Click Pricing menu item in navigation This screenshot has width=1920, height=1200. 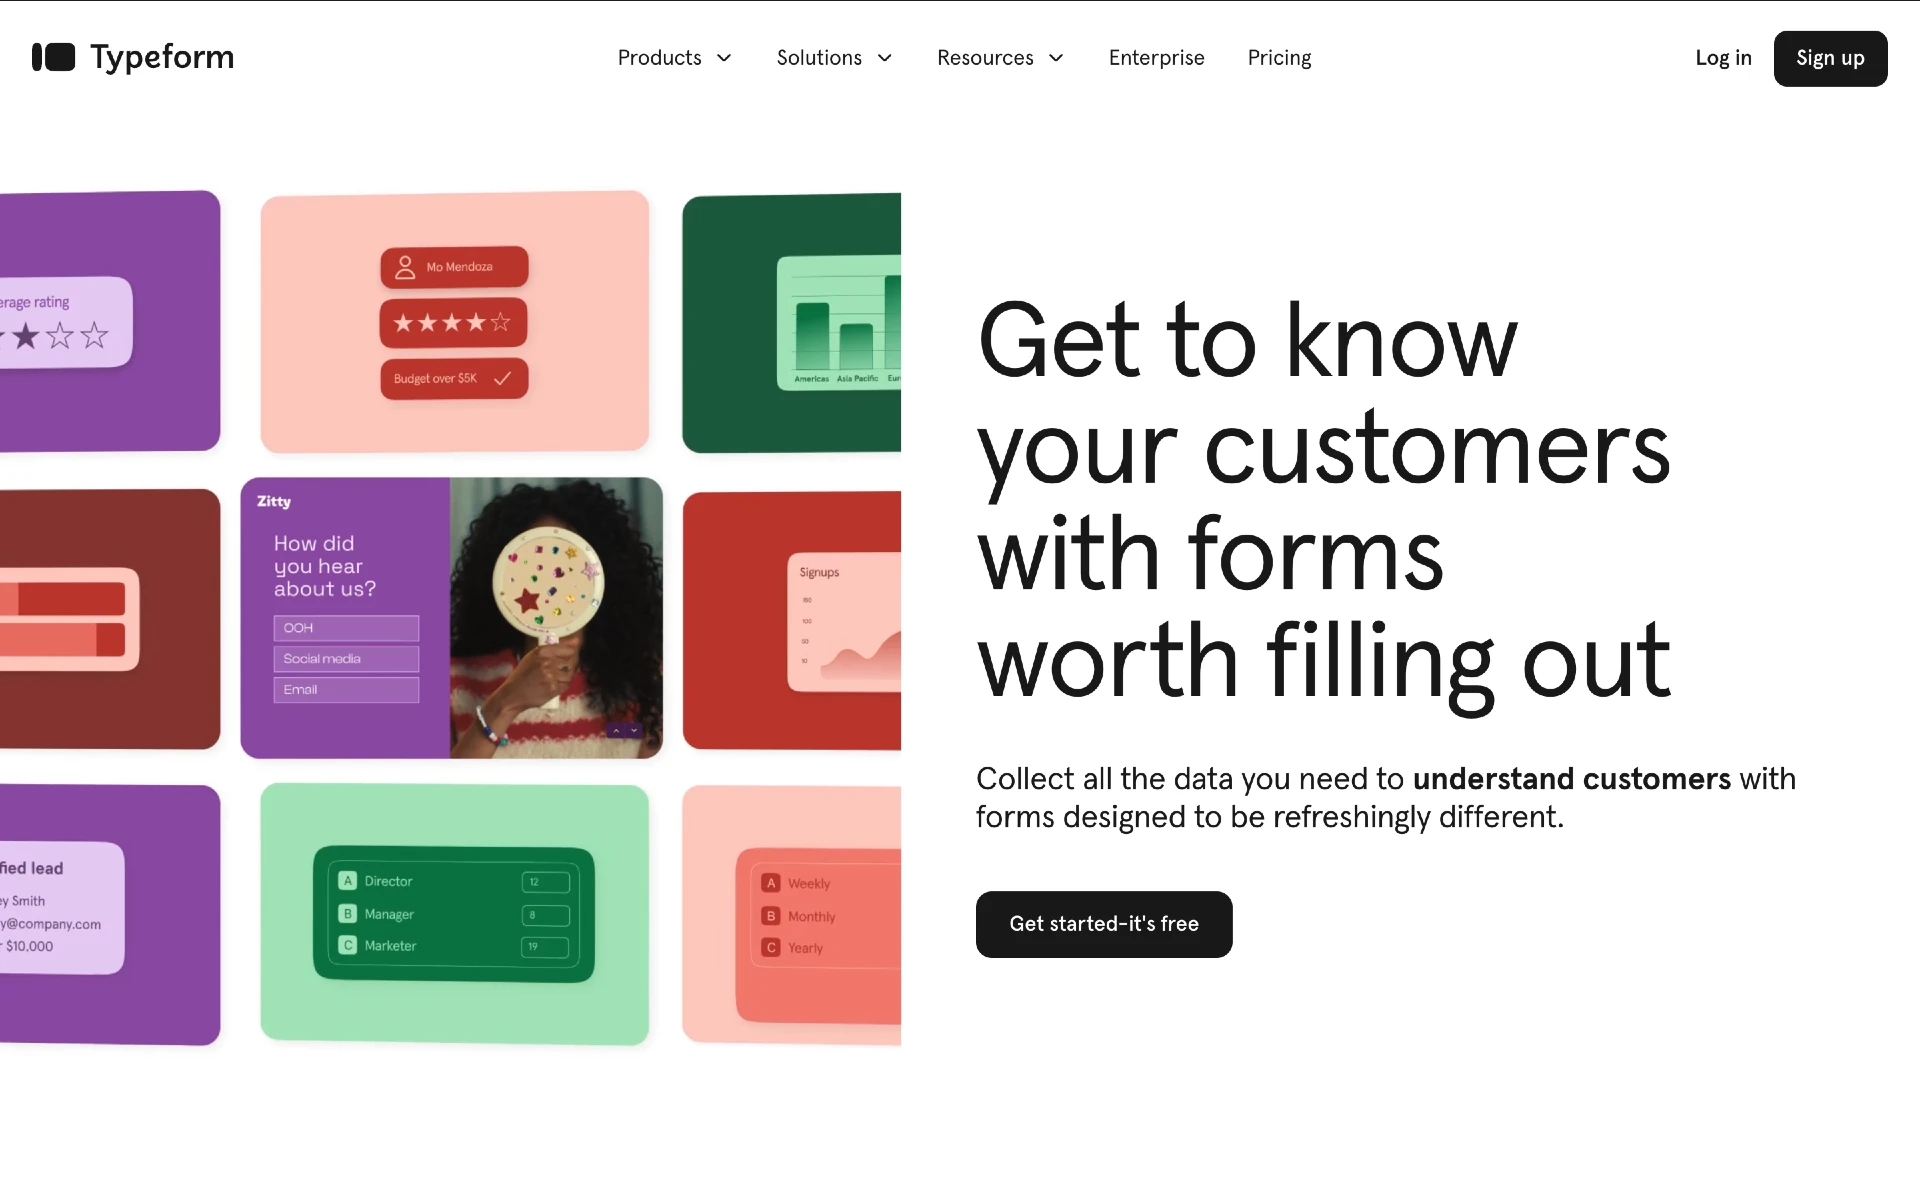[x=1279, y=58]
